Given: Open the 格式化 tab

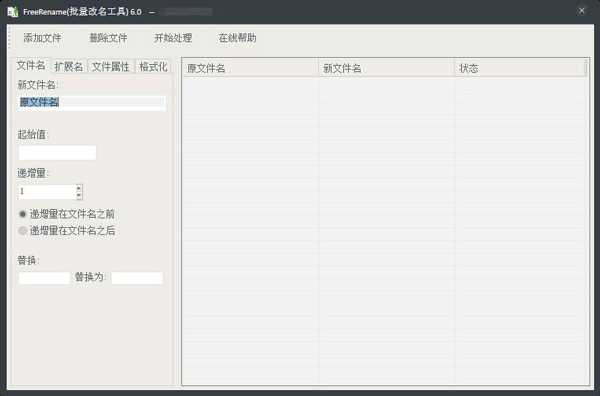Looking at the screenshot, I should 153,67.
